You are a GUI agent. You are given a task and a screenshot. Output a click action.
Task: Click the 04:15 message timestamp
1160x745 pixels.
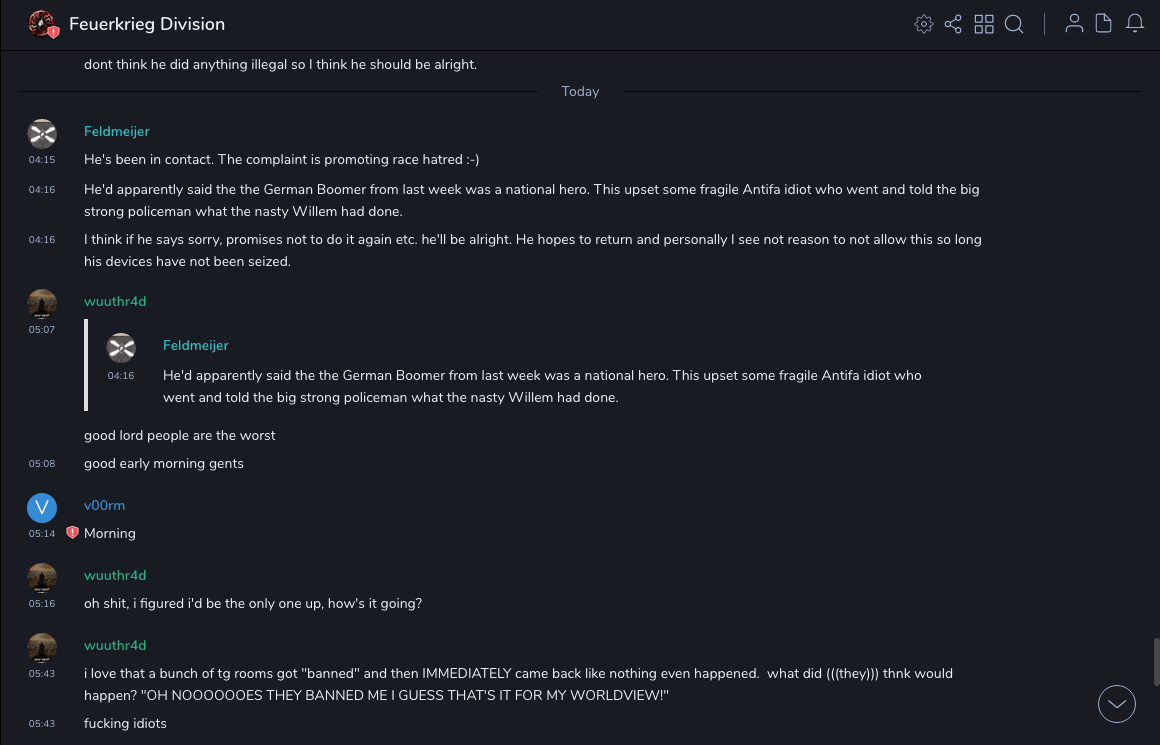pos(42,160)
